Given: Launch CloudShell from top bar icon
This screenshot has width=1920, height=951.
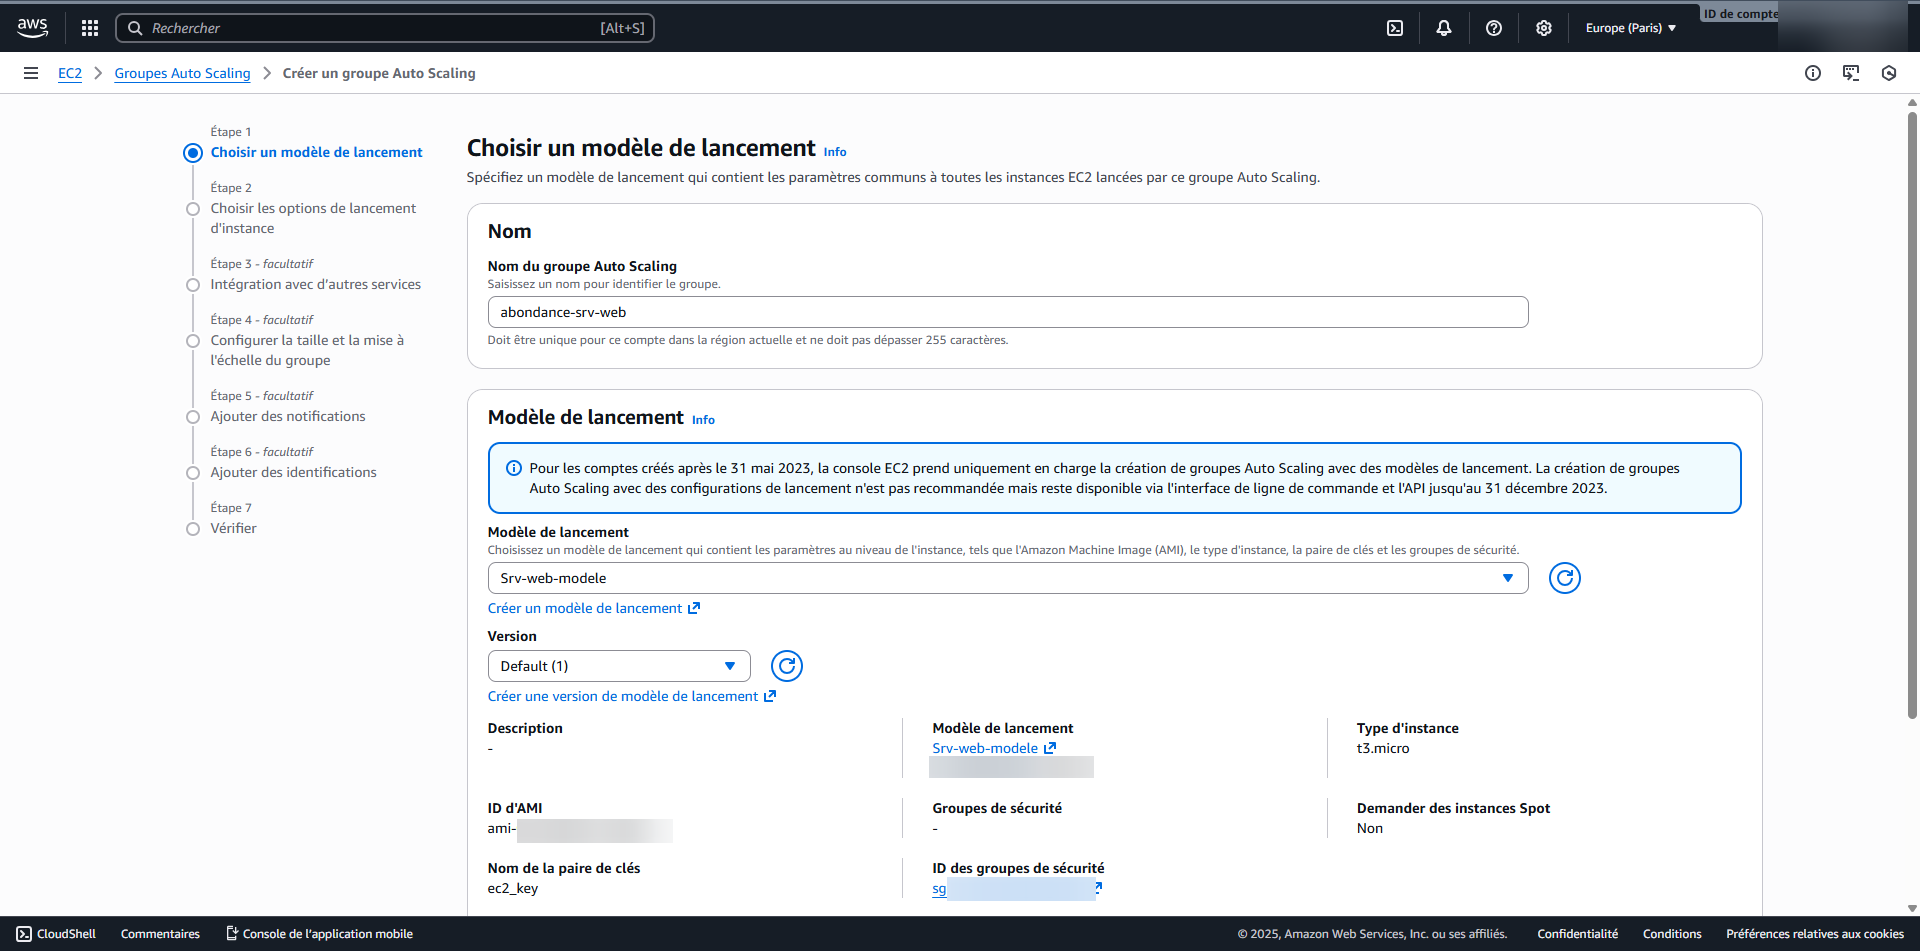Looking at the screenshot, I should [1395, 28].
